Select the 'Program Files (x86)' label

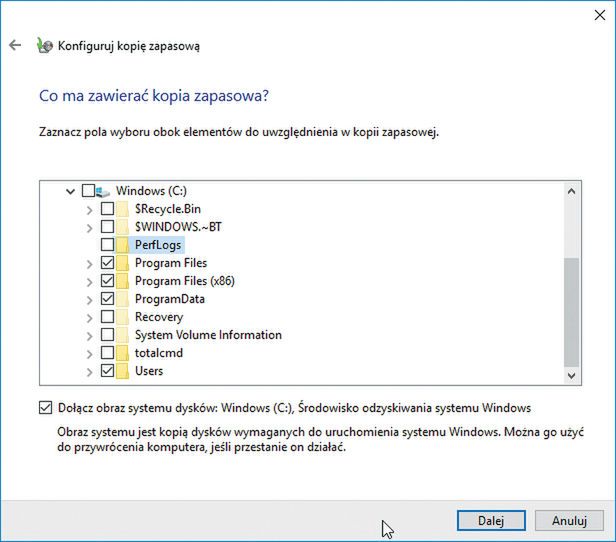click(185, 281)
